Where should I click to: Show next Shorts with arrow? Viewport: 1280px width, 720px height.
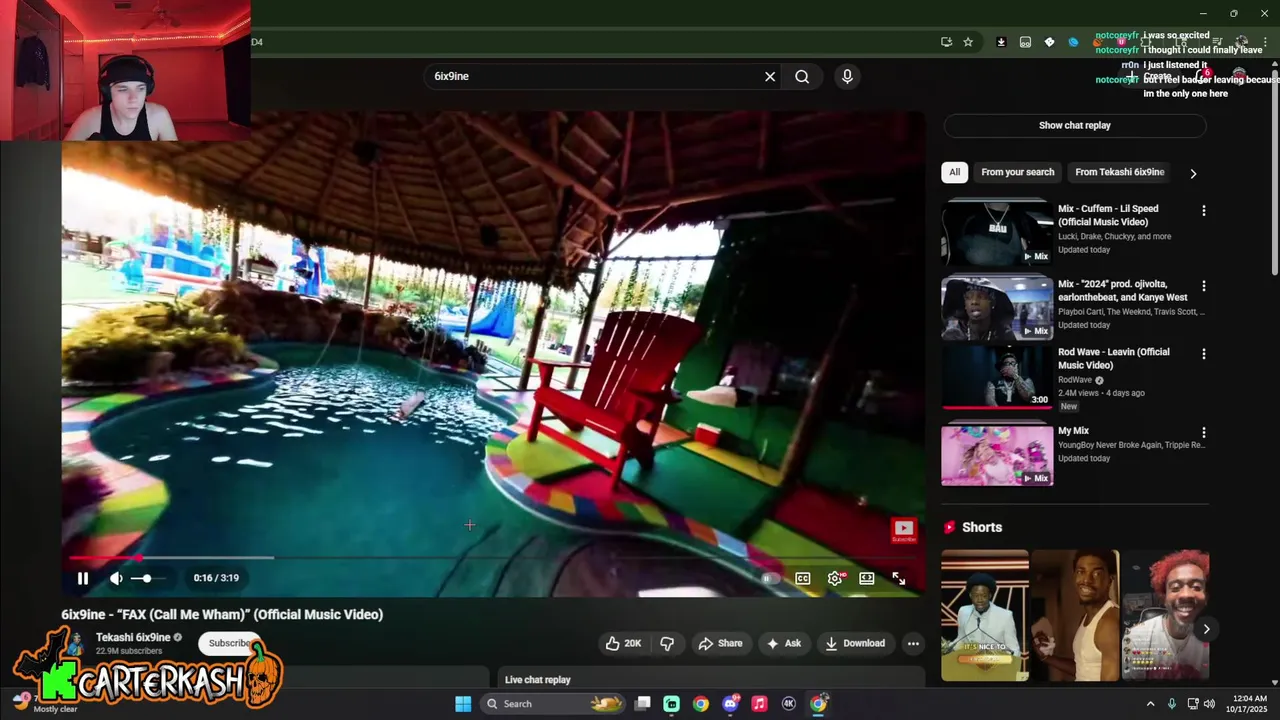pos(1206,629)
